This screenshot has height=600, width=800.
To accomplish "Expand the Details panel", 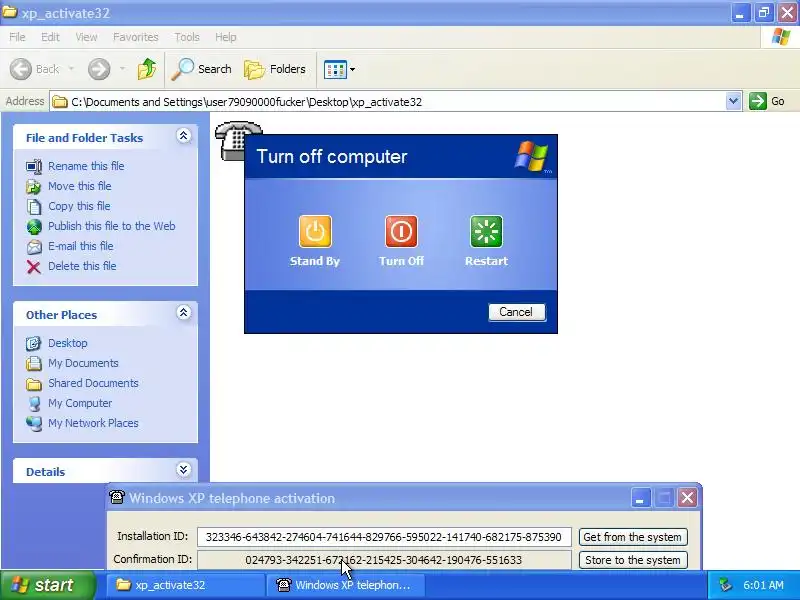I will [184, 469].
